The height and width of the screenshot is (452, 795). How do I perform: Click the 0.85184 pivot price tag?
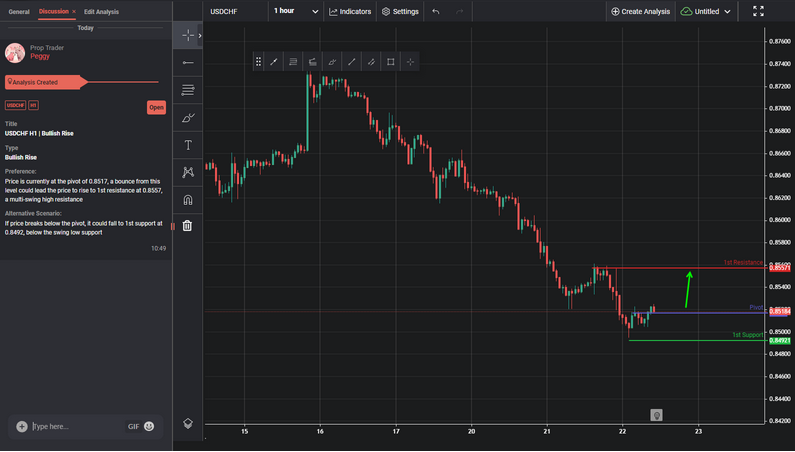coord(779,311)
